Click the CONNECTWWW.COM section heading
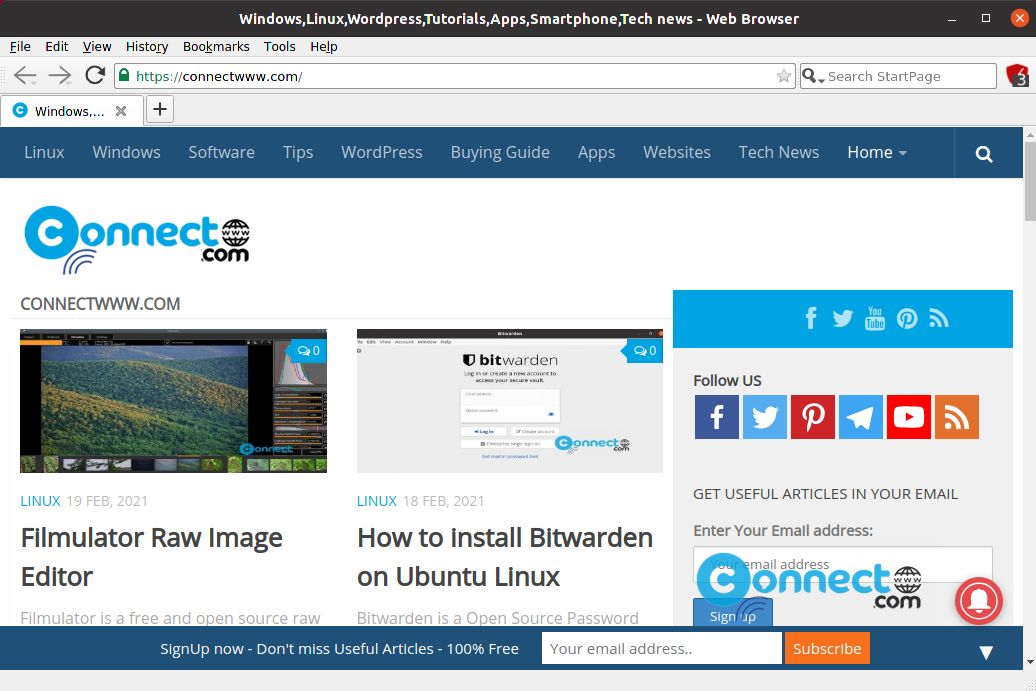1036x691 pixels. [x=100, y=304]
